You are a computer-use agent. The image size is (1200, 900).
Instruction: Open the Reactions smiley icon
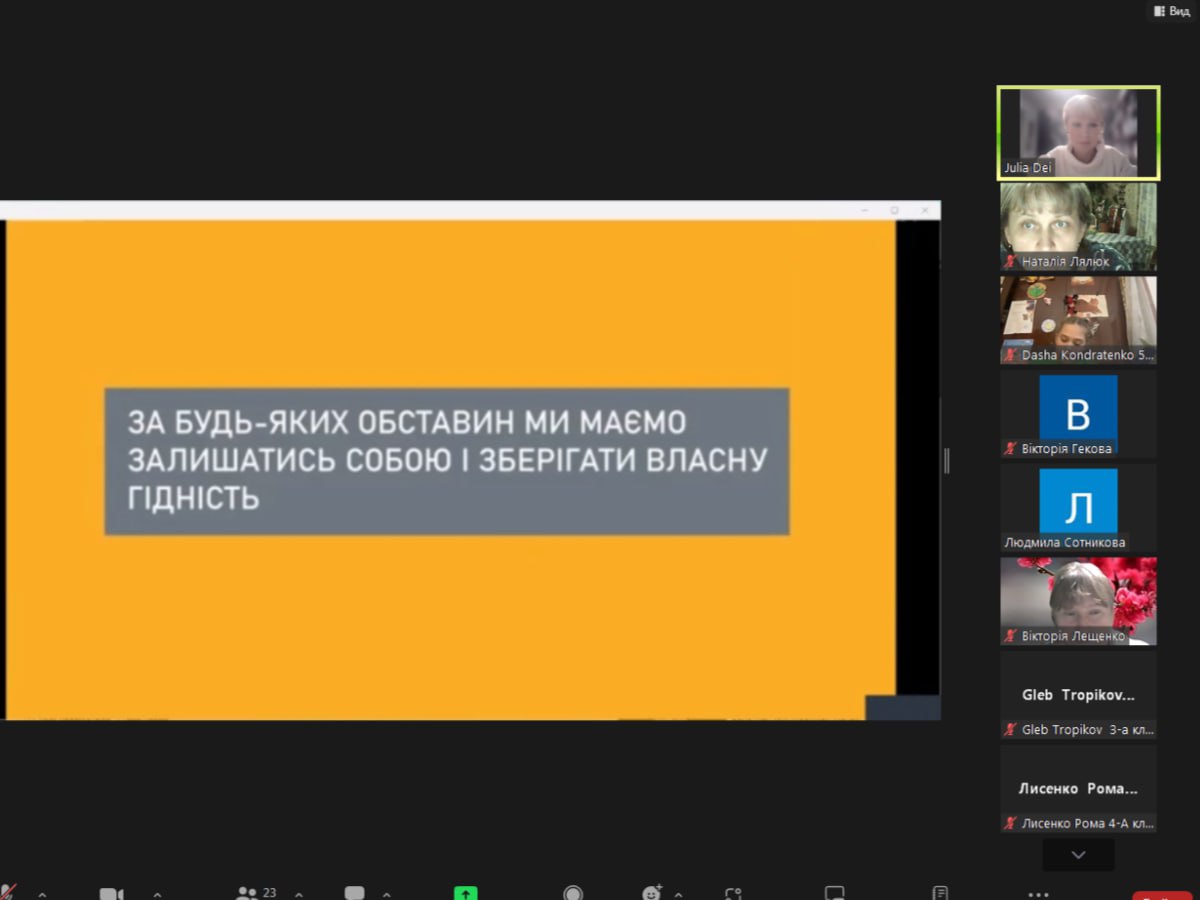(x=652, y=893)
